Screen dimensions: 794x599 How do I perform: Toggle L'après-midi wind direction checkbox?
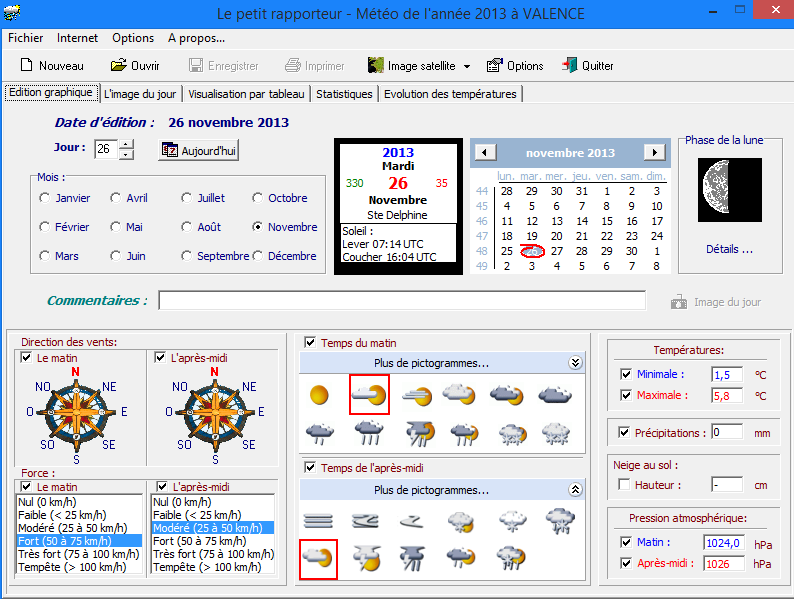pos(160,357)
